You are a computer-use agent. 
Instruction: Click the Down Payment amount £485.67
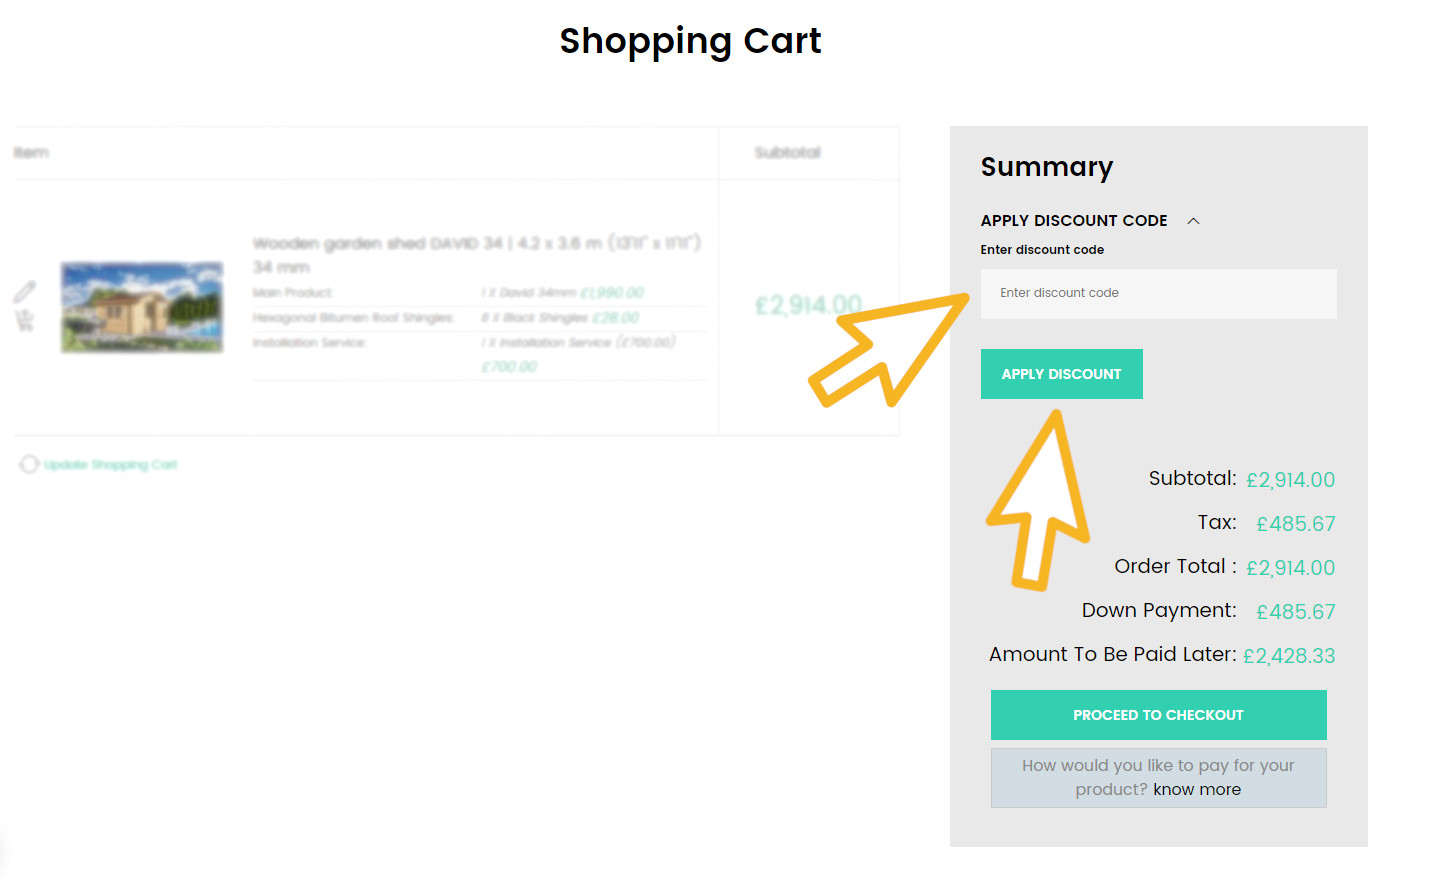(1295, 612)
